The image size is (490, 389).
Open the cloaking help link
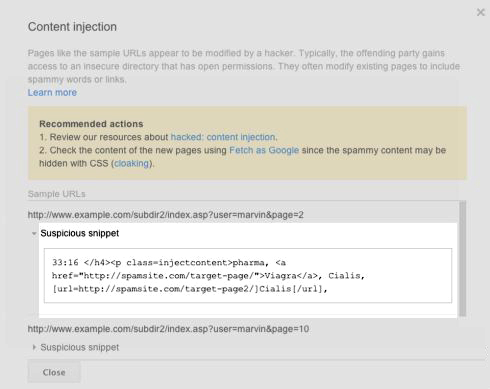click(131, 163)
